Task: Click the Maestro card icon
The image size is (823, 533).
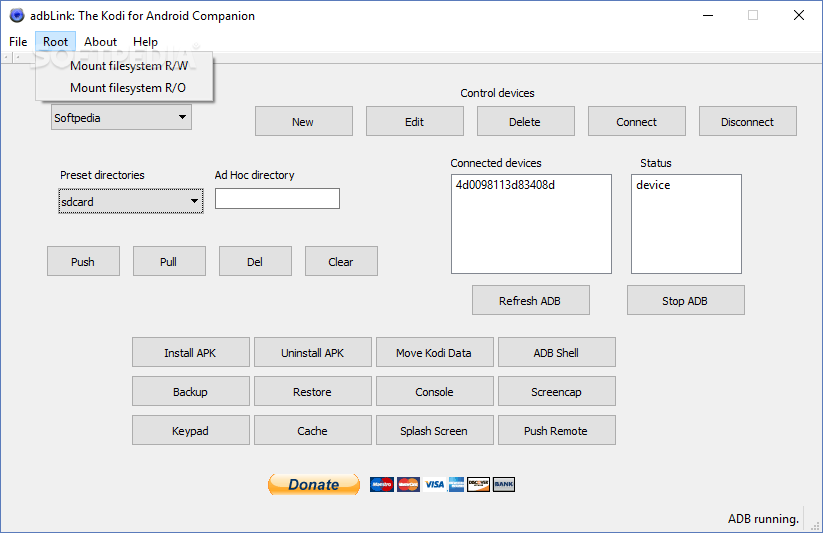Action: pyautogui.click(x=382, y=484)
